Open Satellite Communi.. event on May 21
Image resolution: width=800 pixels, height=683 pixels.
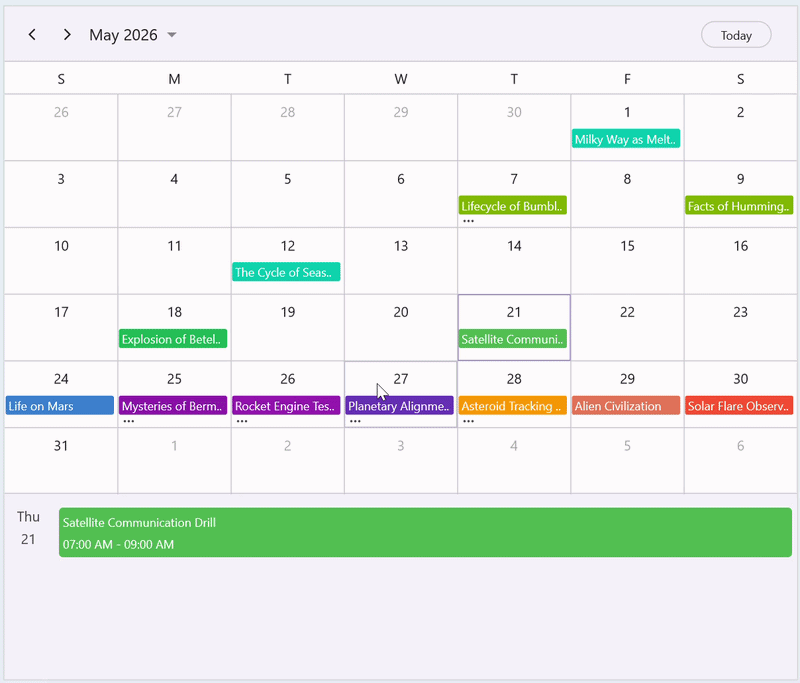point(512,339)
